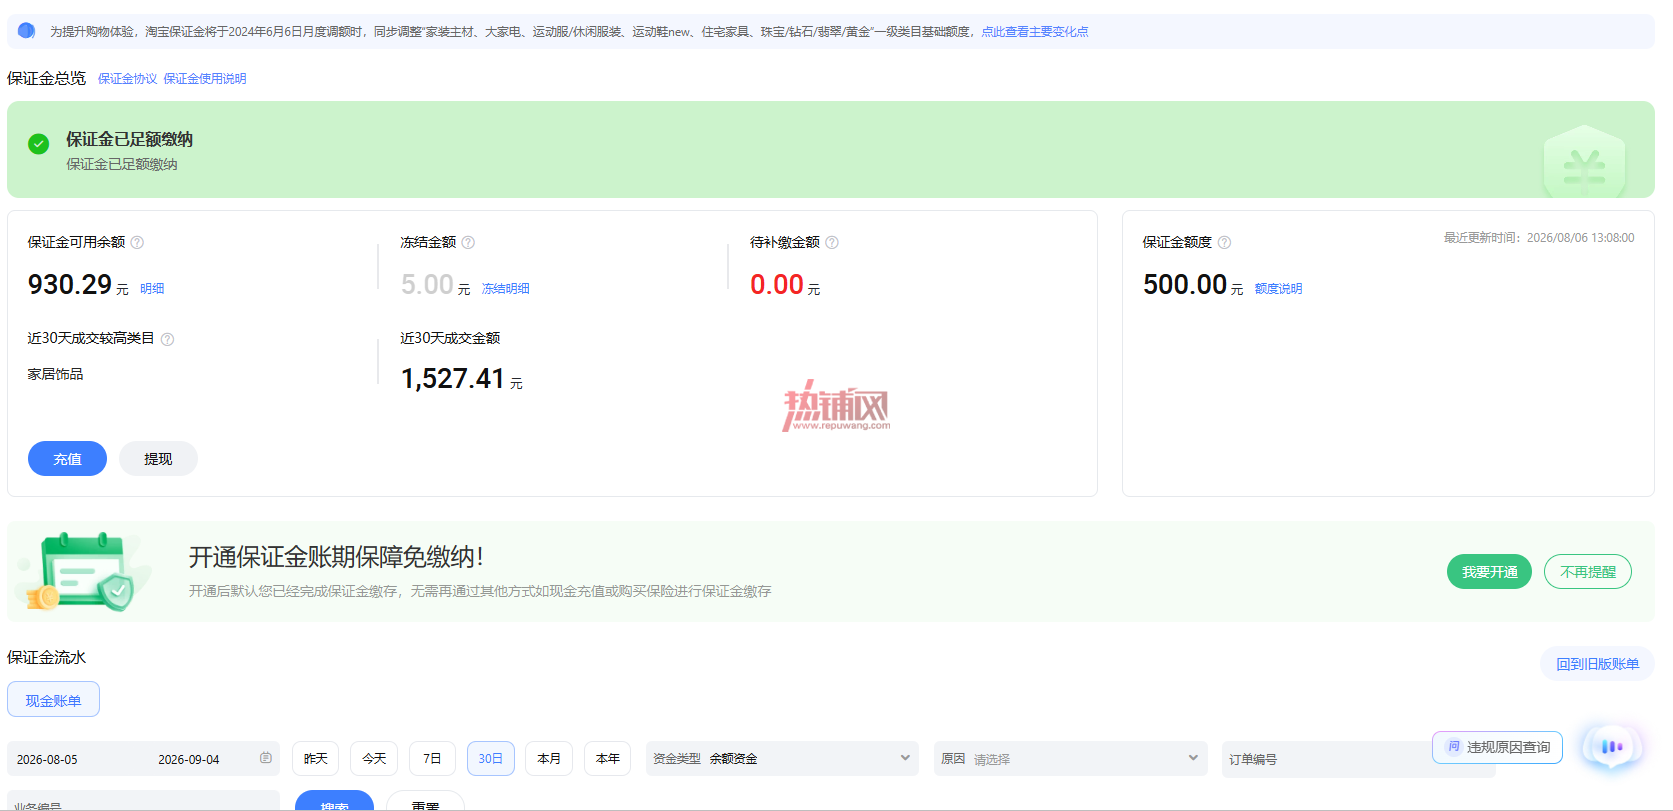The height and width of the screenshot is (811, 1673).
Task: Click help icon beside 保证金额度
Action: point(1224,242)
